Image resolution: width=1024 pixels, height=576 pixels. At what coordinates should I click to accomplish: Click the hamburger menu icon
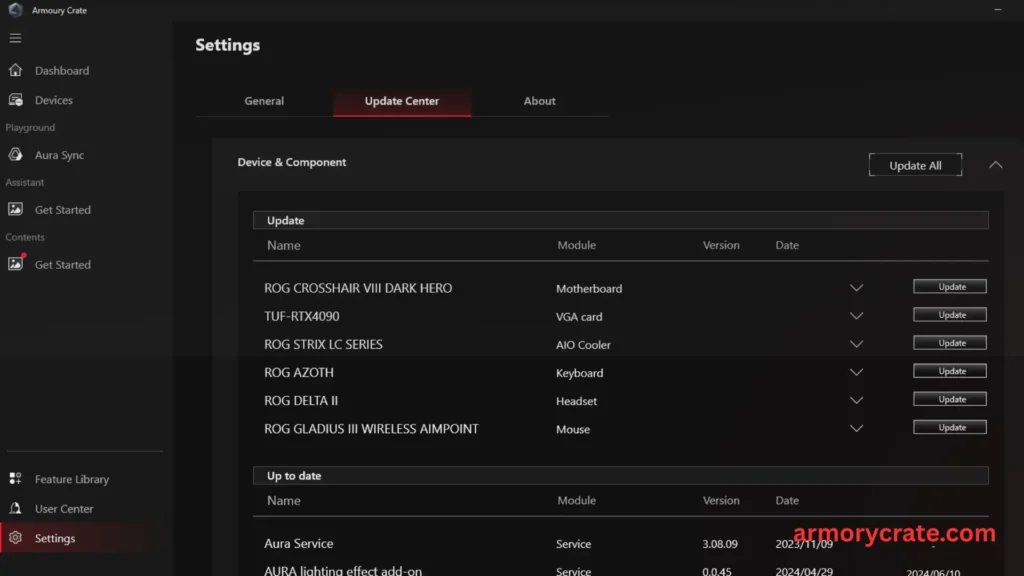click(x=15, y=38)
